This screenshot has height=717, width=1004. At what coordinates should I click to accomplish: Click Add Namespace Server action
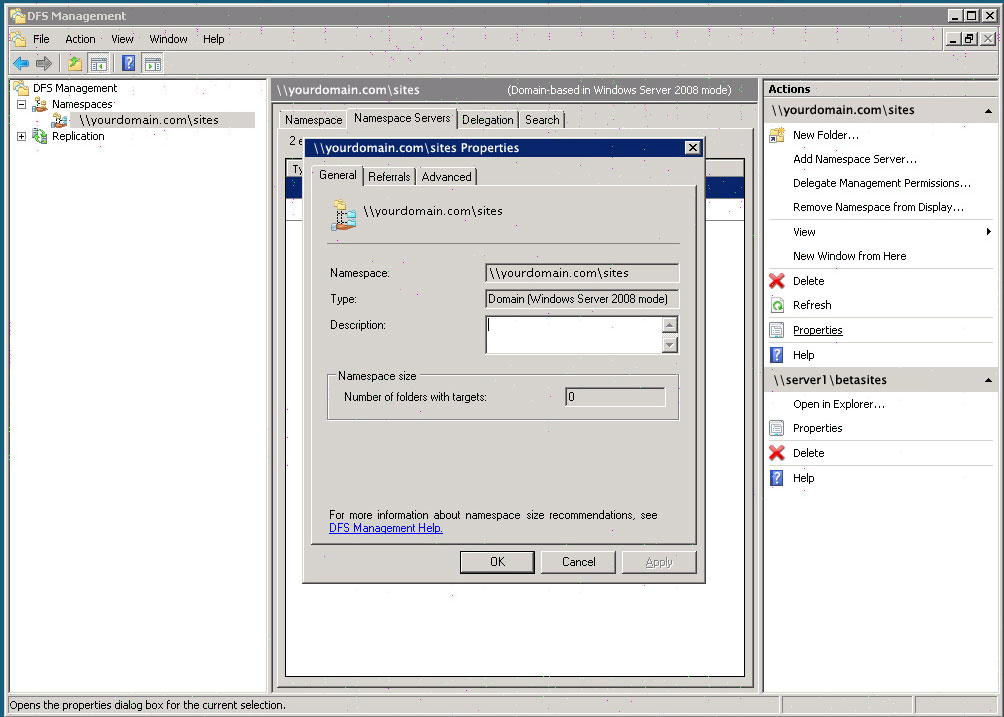coord(855,159)
